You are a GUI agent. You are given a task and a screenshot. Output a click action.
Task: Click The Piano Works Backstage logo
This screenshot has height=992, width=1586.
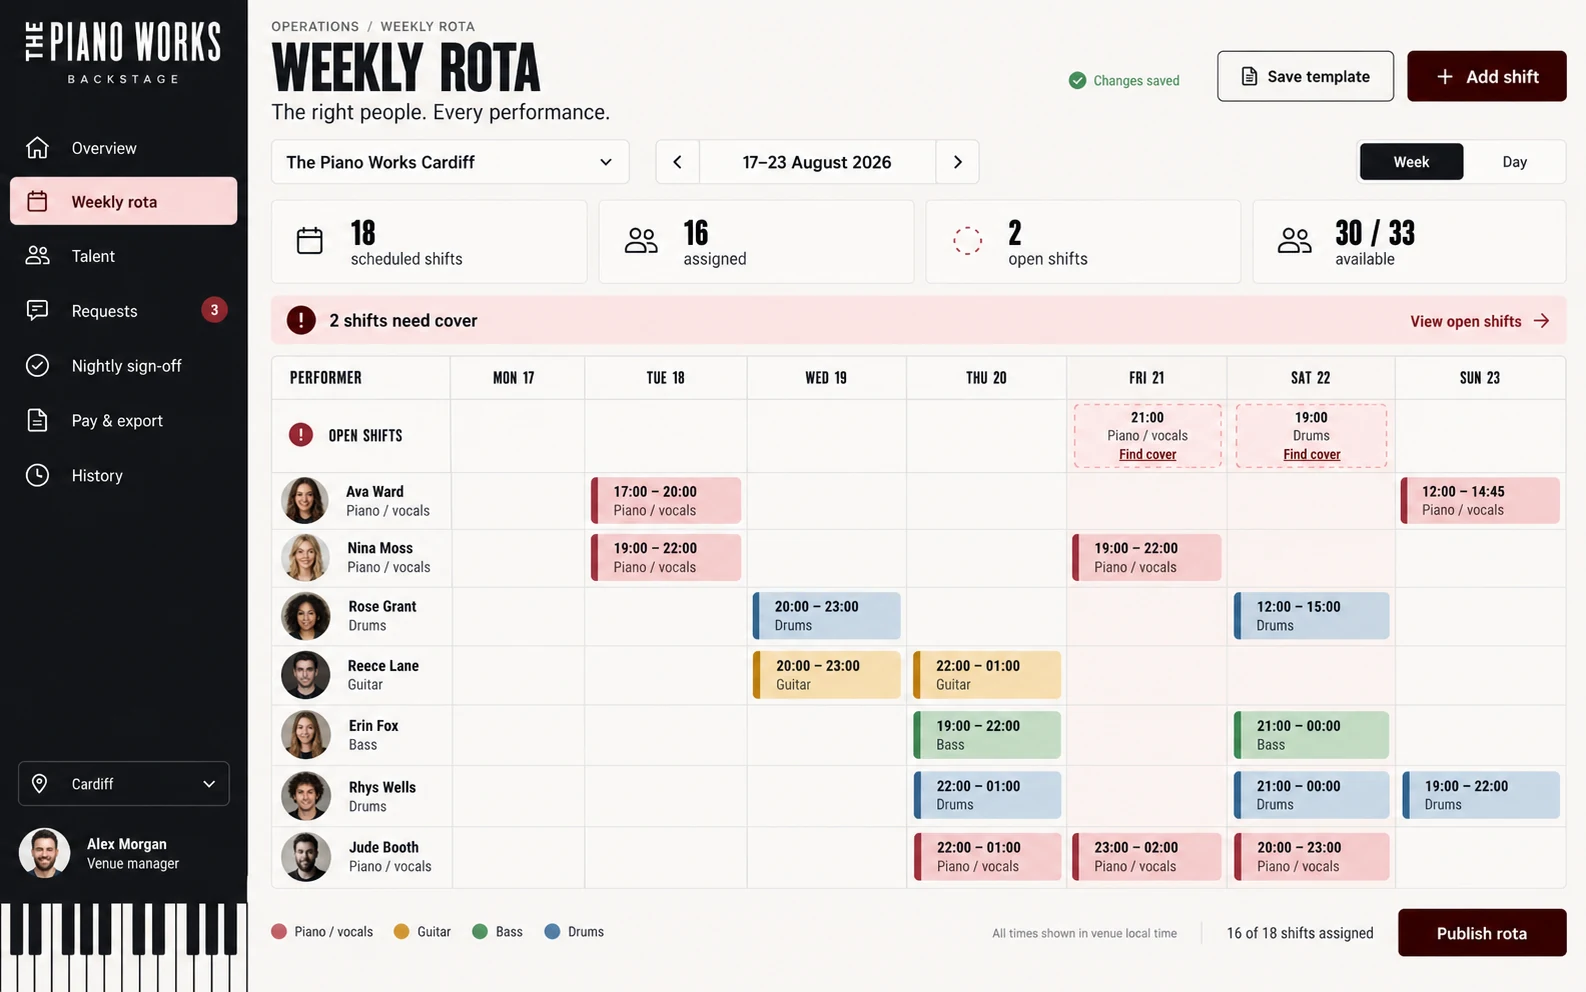pos(123,52)
